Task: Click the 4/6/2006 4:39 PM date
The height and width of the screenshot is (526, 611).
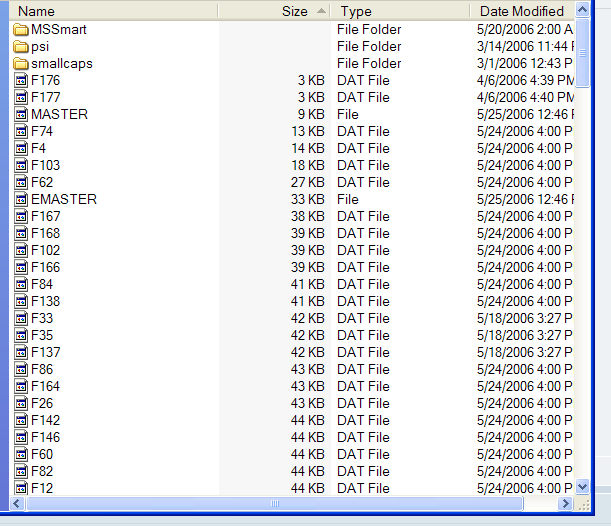Action: point(525,81)
